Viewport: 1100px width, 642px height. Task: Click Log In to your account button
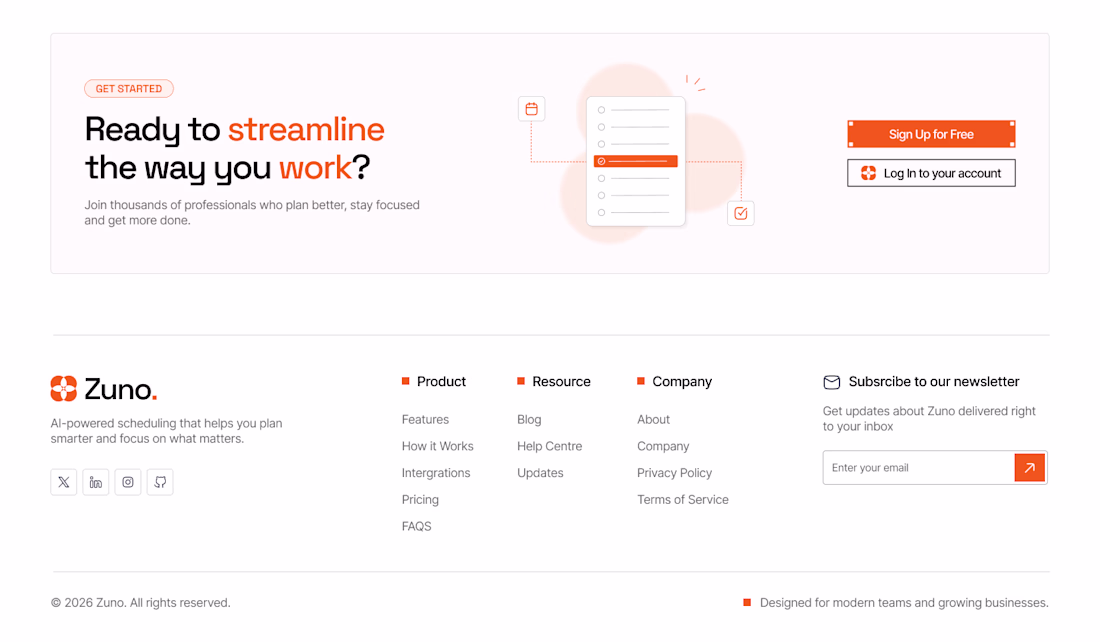[931, 173]
